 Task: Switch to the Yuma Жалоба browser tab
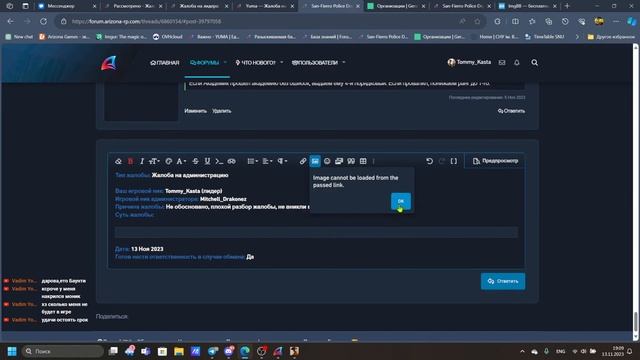pos(264,6)
